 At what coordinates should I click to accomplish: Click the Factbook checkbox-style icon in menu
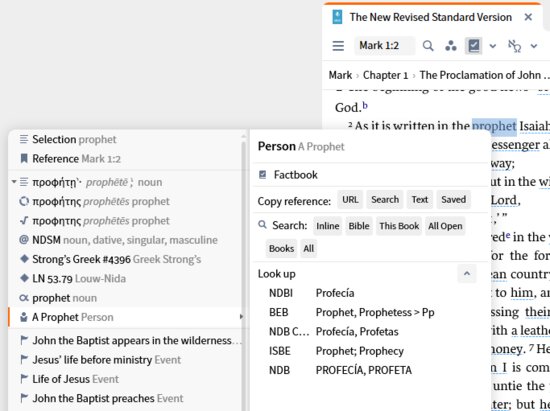click(x=263, y=174)
